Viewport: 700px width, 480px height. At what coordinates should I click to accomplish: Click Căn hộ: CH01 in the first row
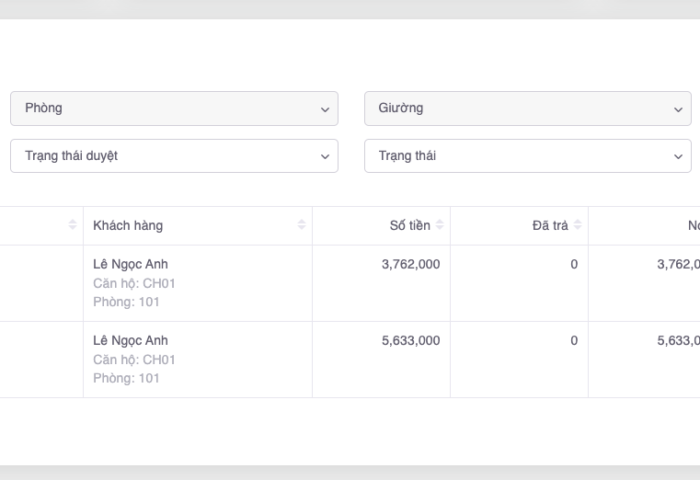tap(134, 284)
